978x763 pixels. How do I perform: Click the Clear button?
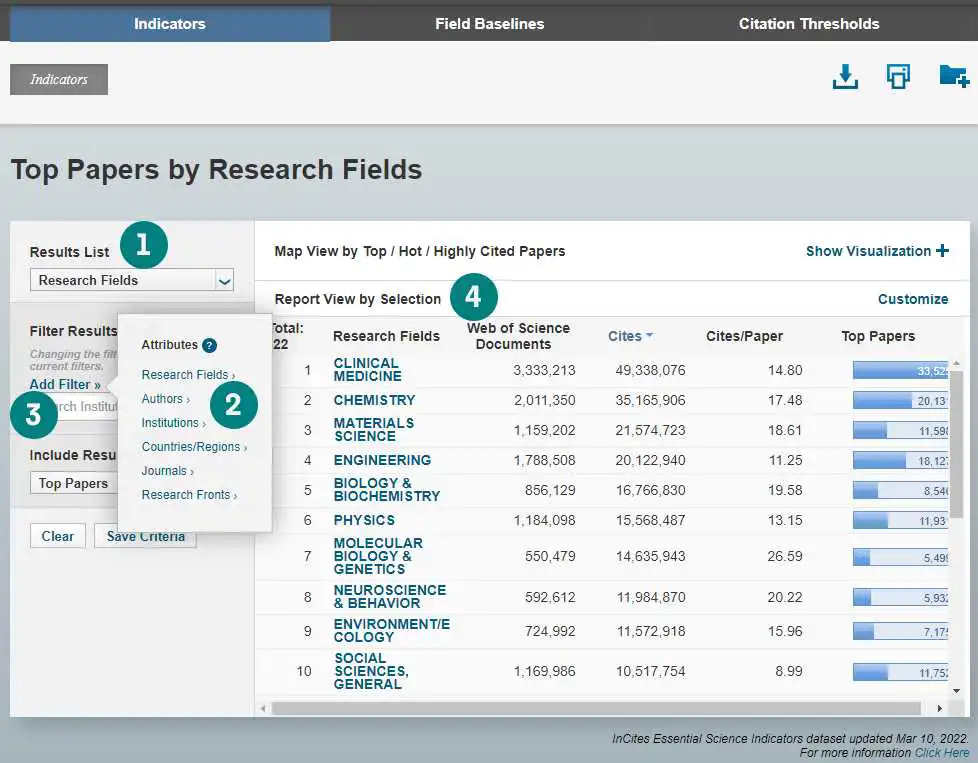click(x=57, y=536)
